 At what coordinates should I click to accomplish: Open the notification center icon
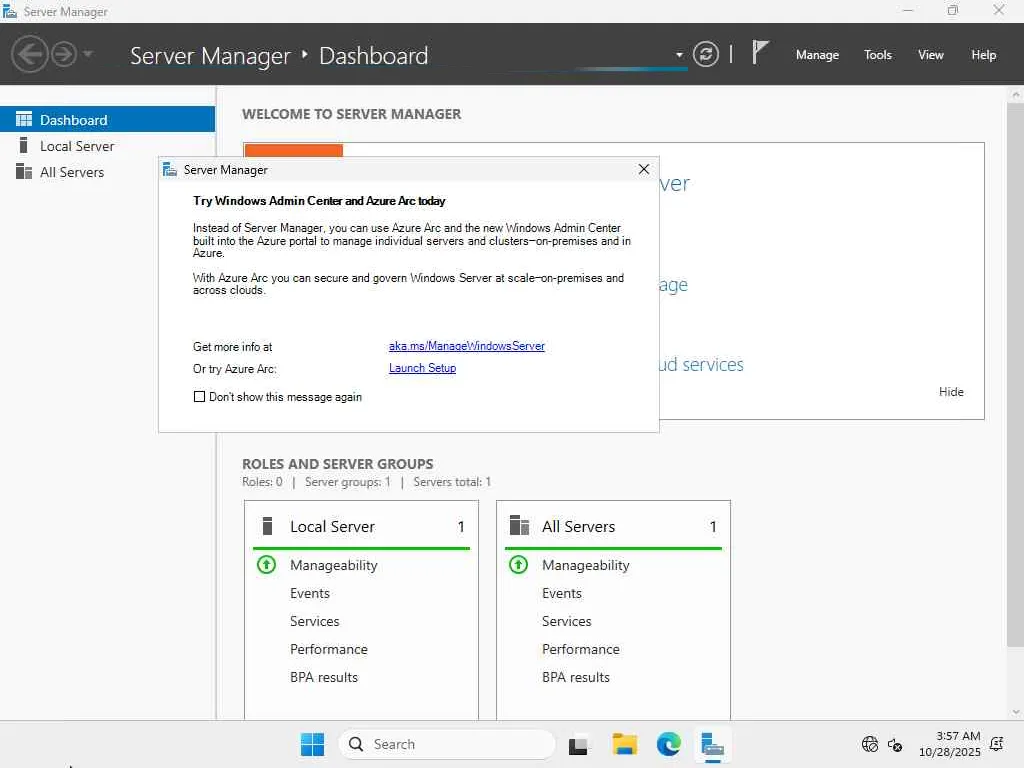click(x=997, y=744)
